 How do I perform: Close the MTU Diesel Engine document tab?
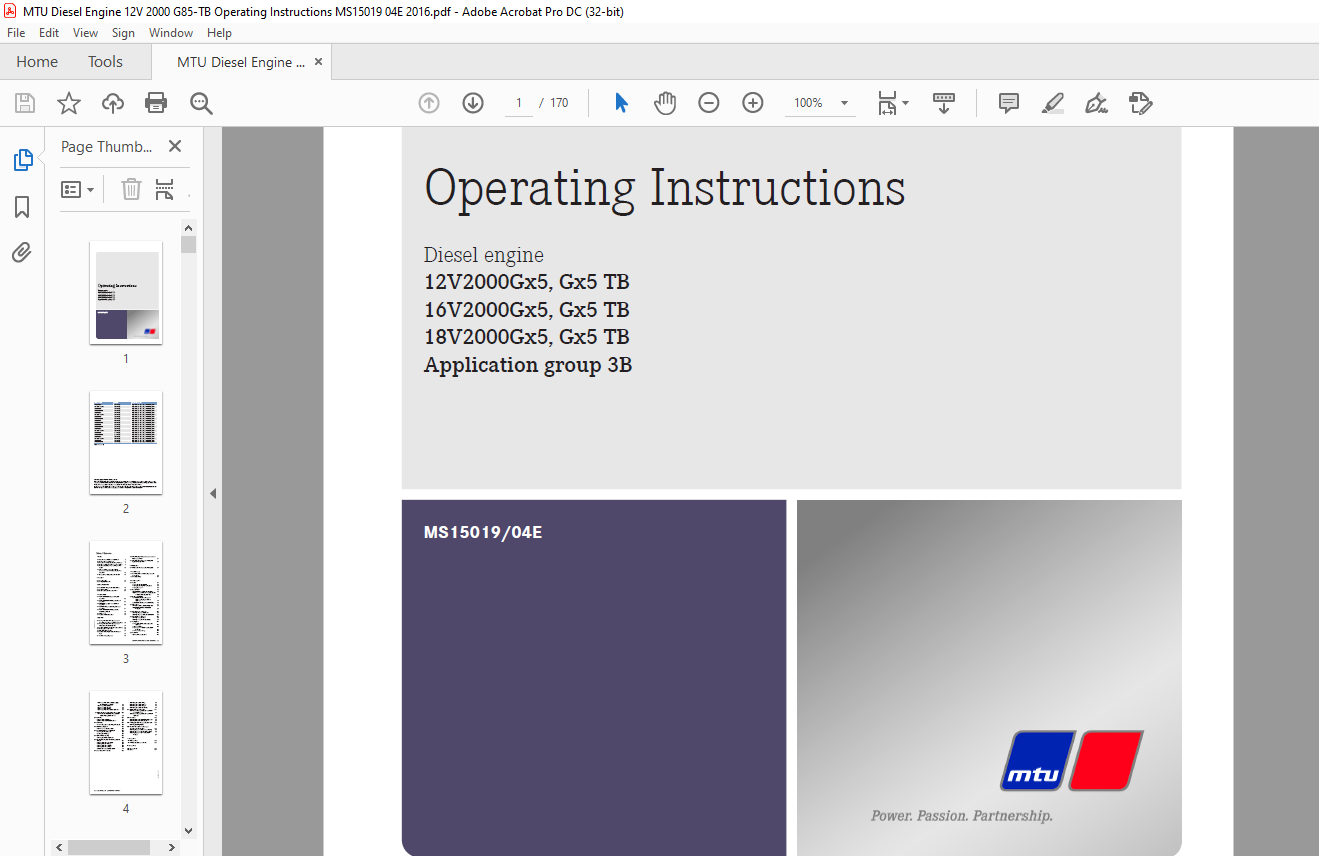(x=319, y=61)
